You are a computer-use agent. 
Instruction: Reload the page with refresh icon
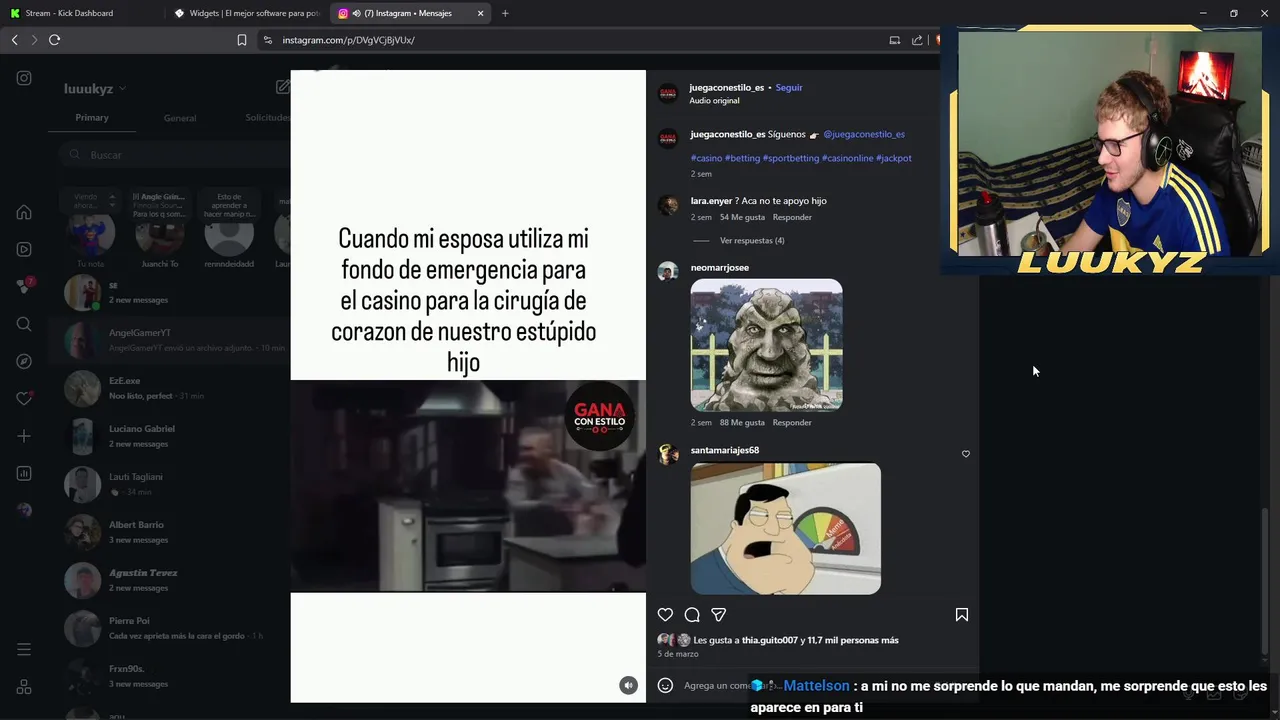tap(55, 40)
